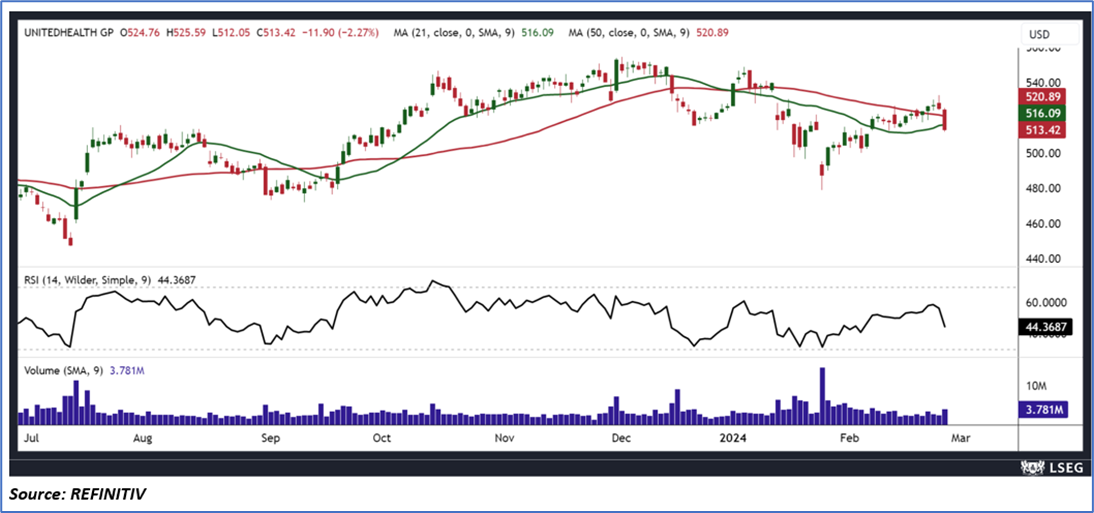Click the Jul label on time axis
Screen dimensions: 1094x513
pos(30,438)
